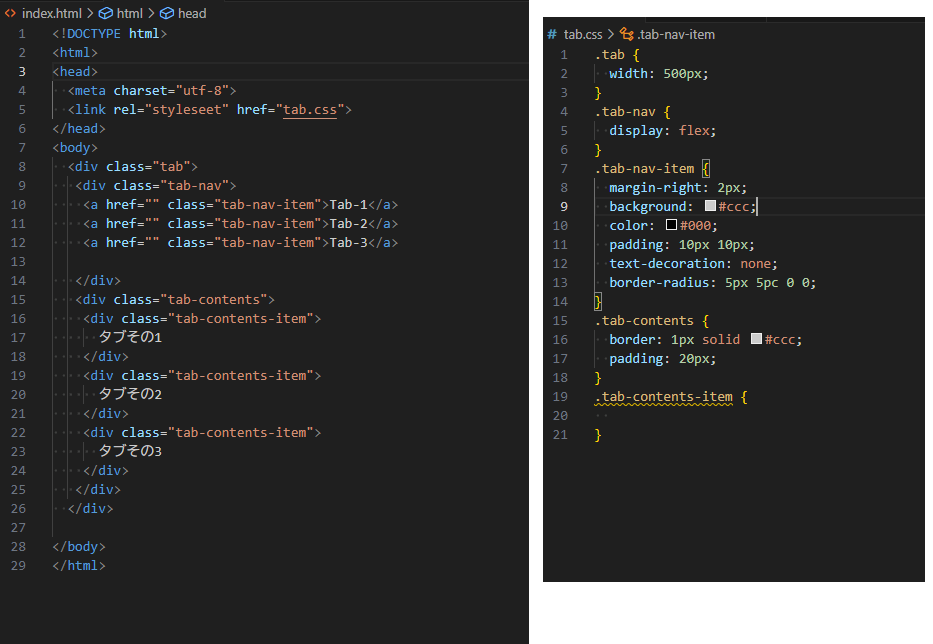Click the closing </html> tag

(79, 565)
